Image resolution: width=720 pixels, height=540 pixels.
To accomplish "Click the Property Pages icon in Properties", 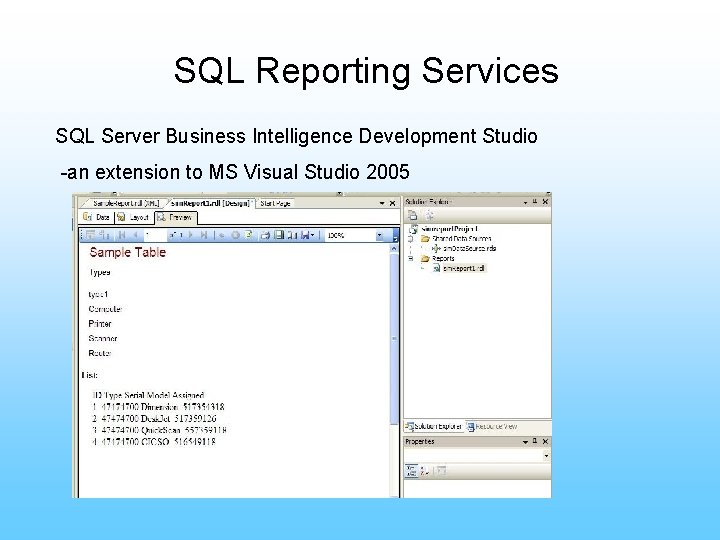I will click(441, 471).
